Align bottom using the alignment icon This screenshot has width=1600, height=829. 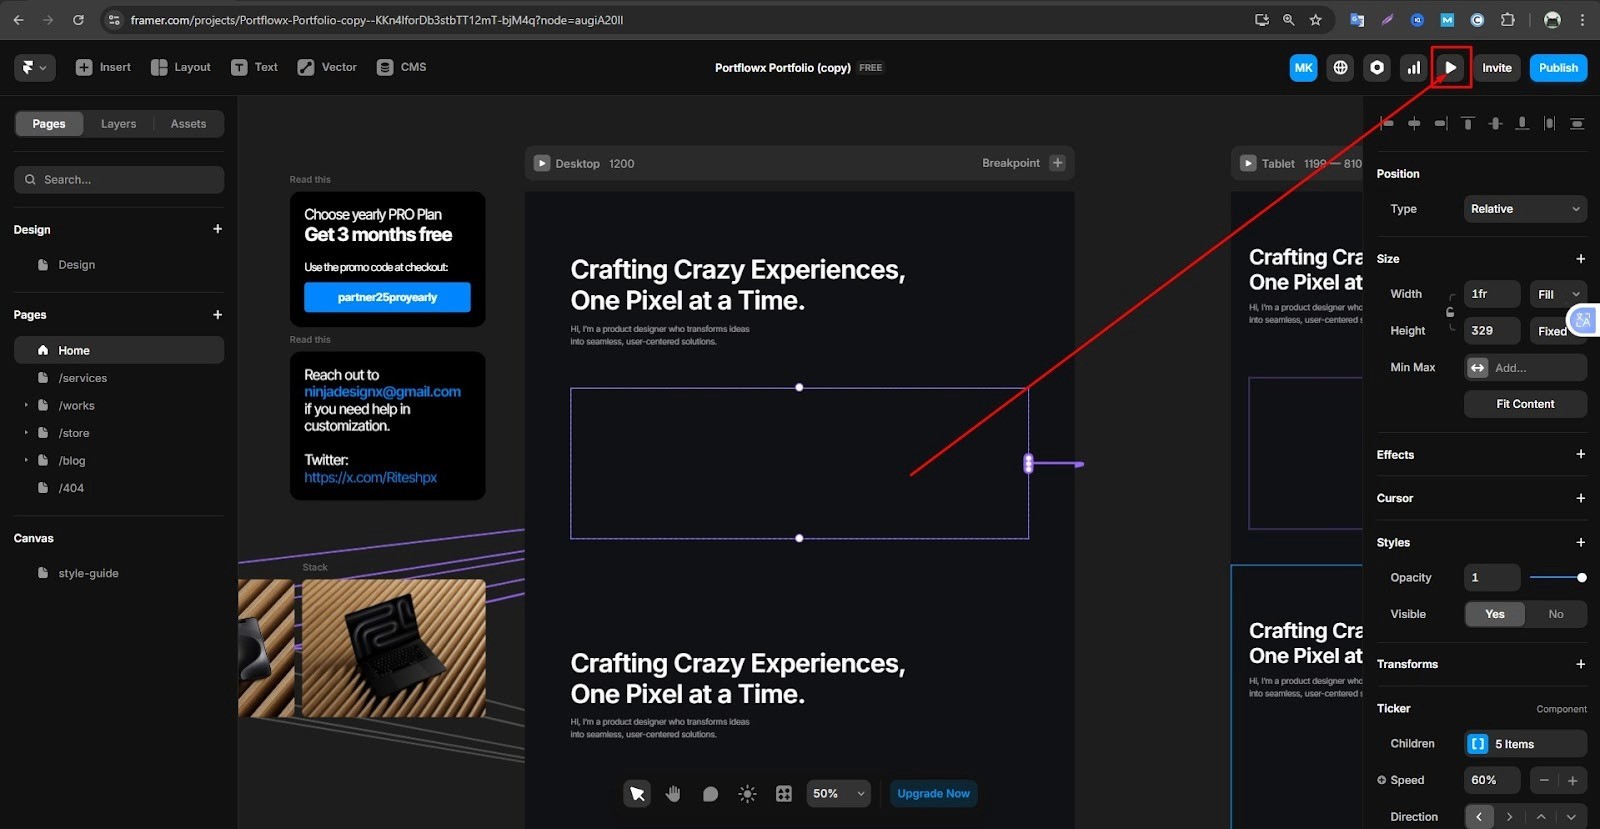[1522, 123]
